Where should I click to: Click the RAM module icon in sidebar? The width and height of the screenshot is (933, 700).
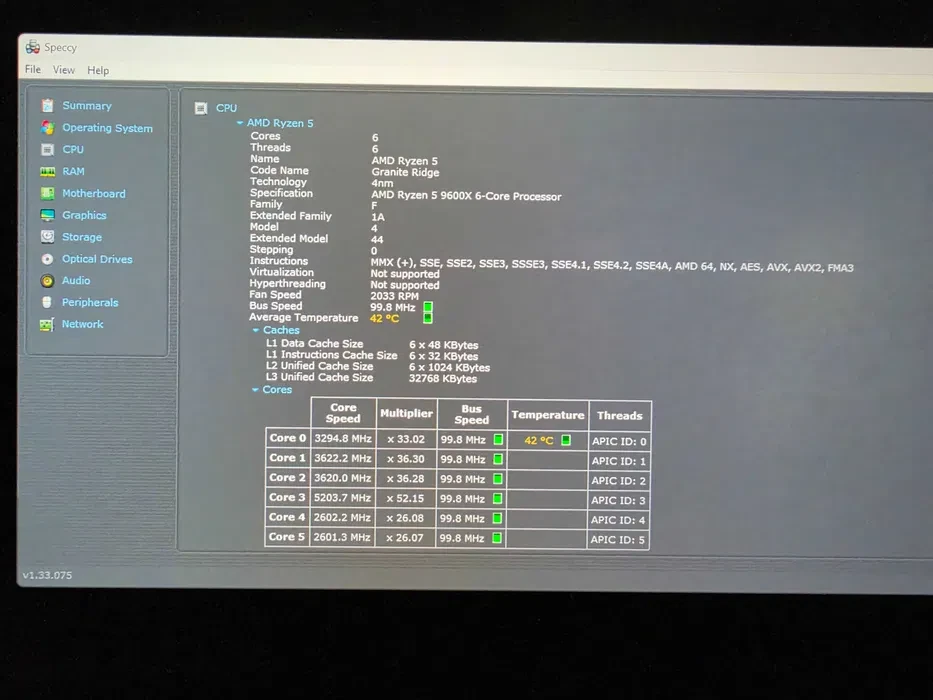(x=48, y=171)
